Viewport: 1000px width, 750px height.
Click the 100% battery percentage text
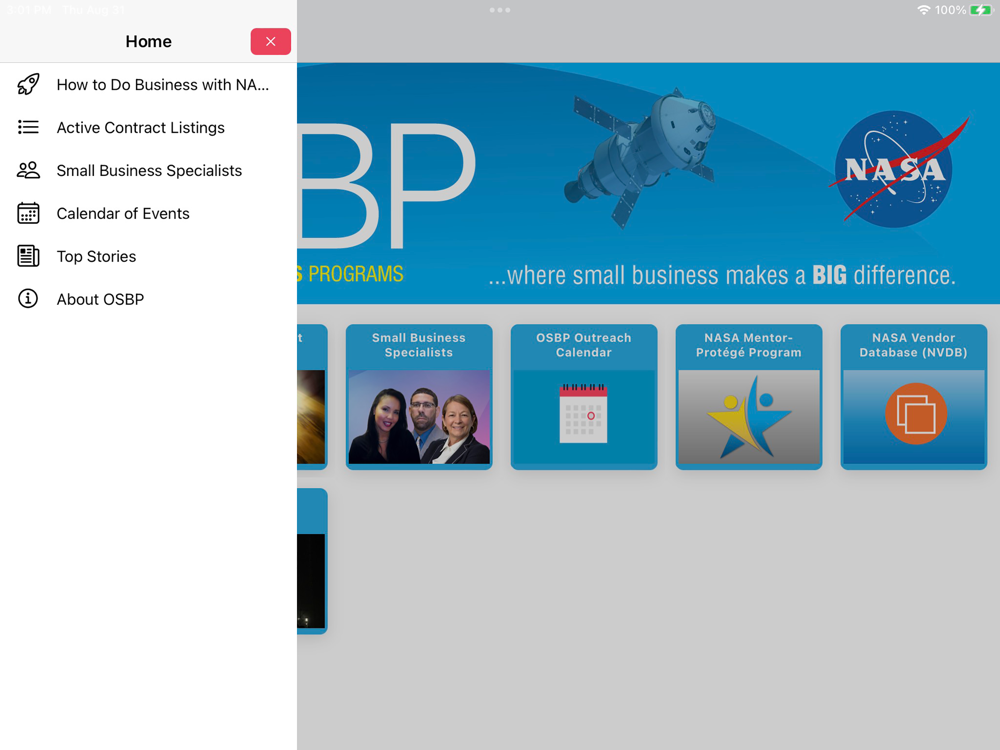pos(950,10)
